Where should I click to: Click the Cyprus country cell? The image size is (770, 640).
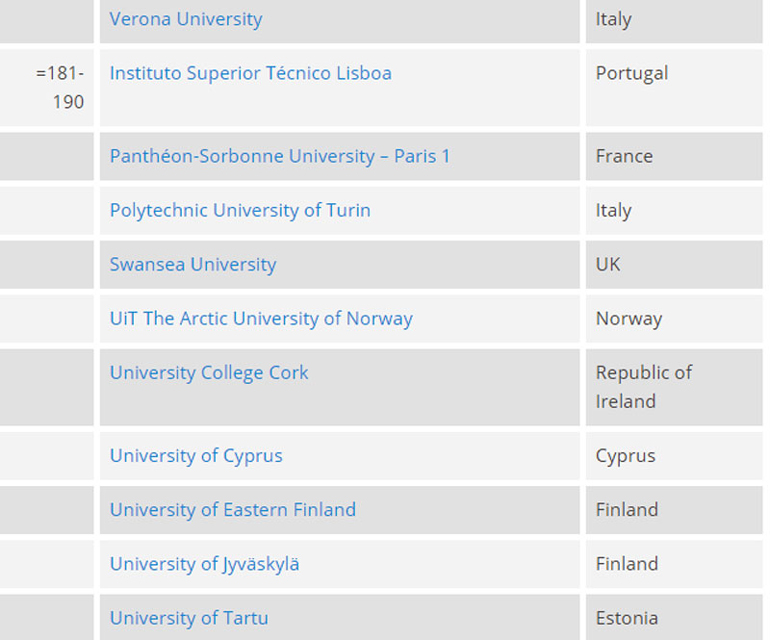[x=626, y=455]
